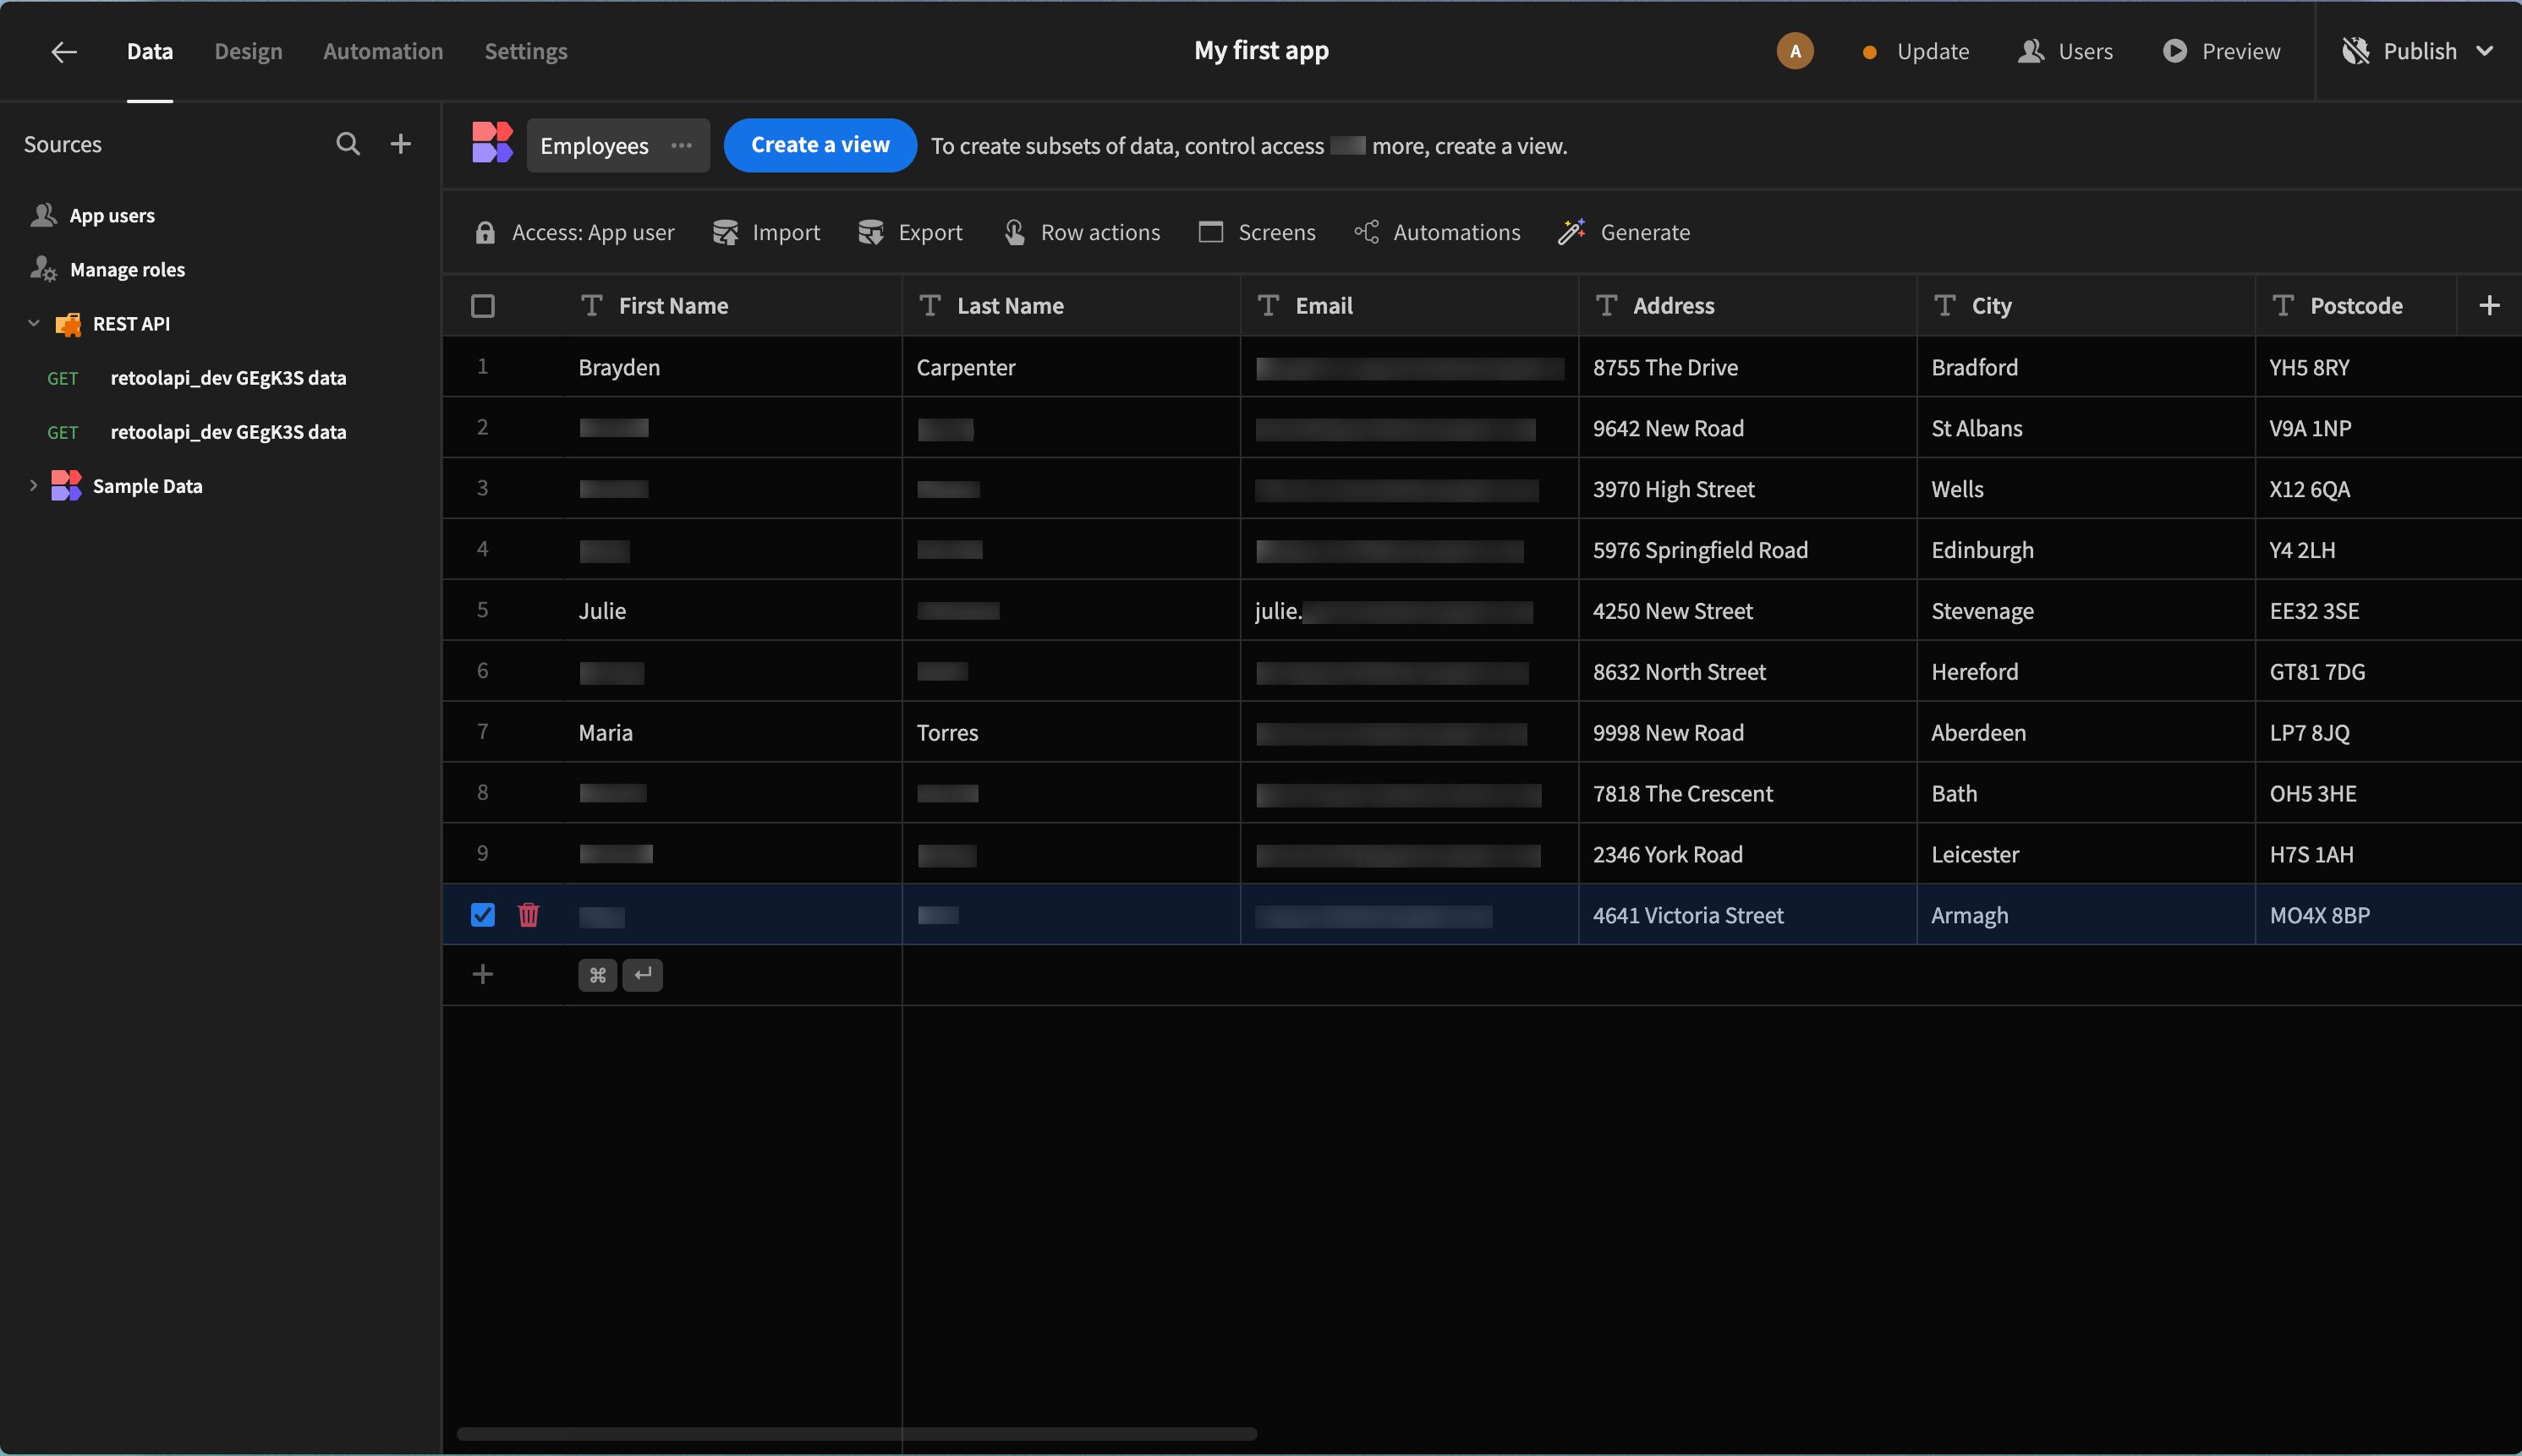Image resolution: width=2522 pixels, height=1456 pixels.
Task: Switch to the Data tab
Action: coord(150,51)
